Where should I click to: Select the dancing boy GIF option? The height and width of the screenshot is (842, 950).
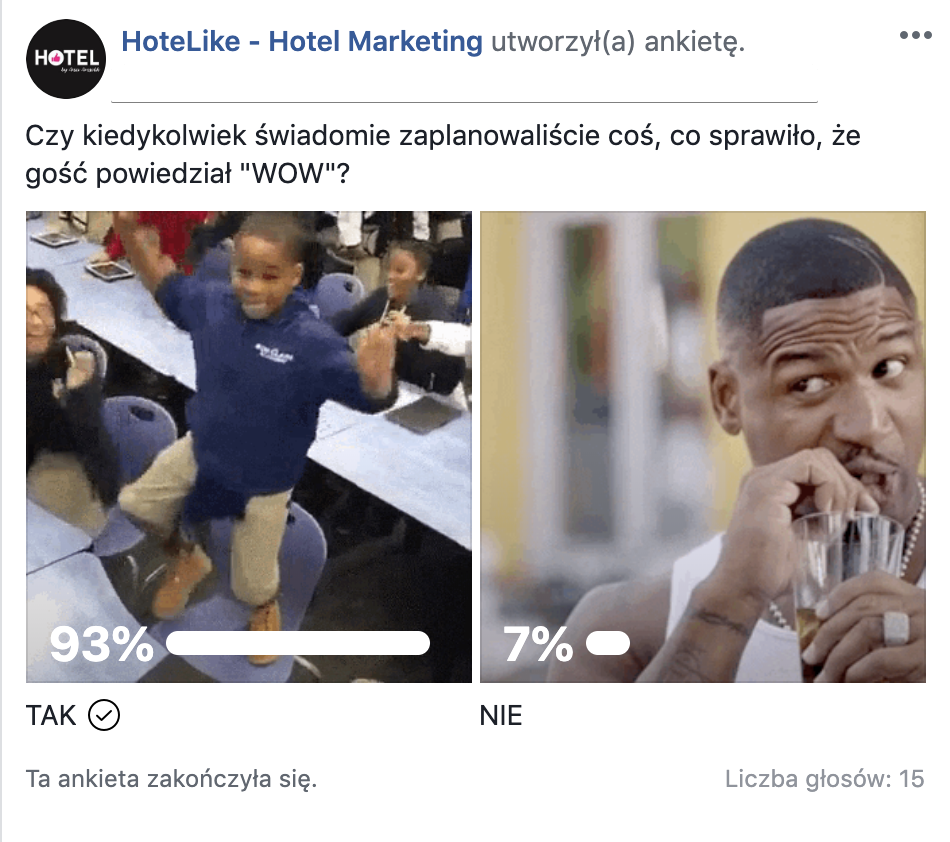(x=249, y=446)
